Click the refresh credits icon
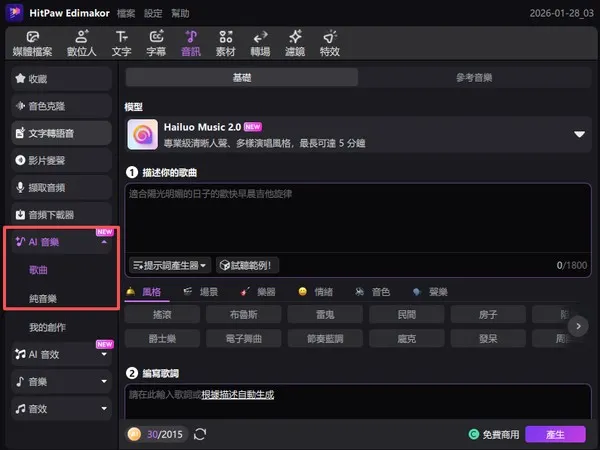The image size is (600, 450). coord(200,434)
